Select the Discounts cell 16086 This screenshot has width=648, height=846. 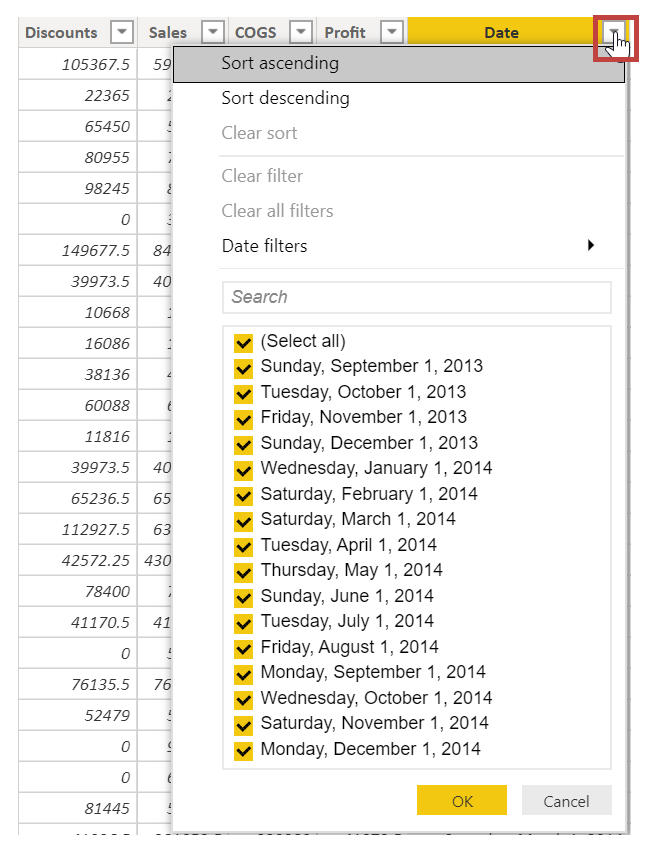click(78, 343)
